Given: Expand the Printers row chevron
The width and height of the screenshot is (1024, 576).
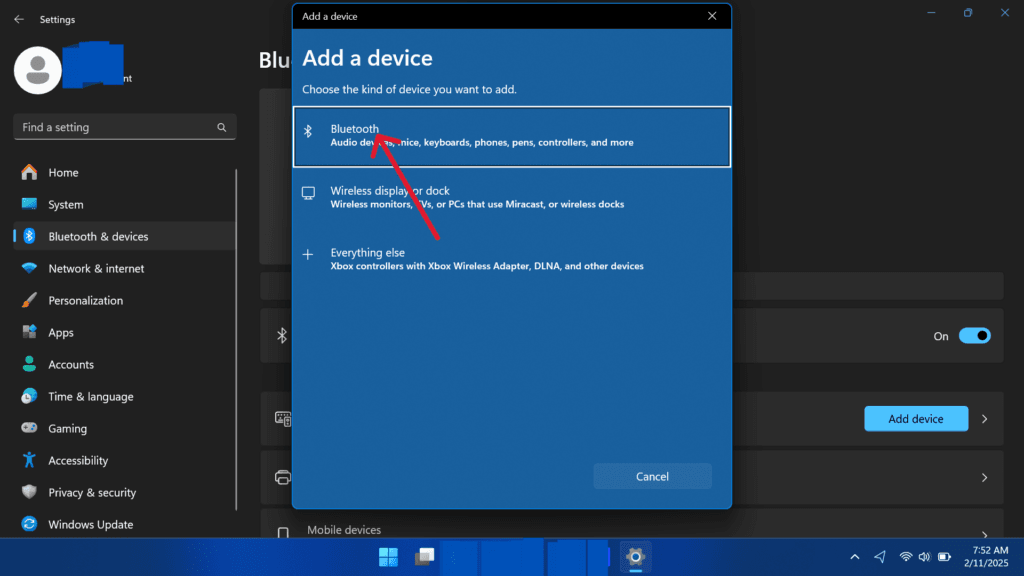Looking at the screenshot, I should [985, 478].
